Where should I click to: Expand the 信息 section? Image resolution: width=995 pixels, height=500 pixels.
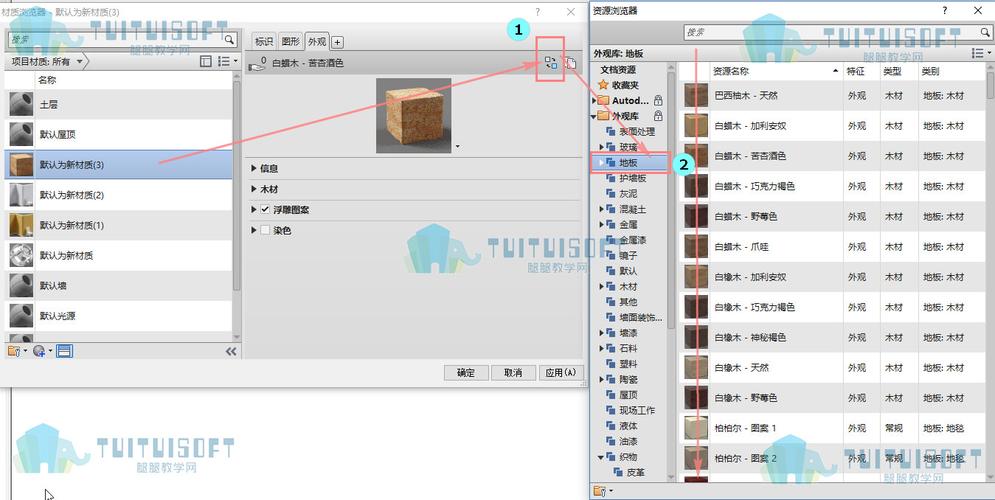pos(254,168)
